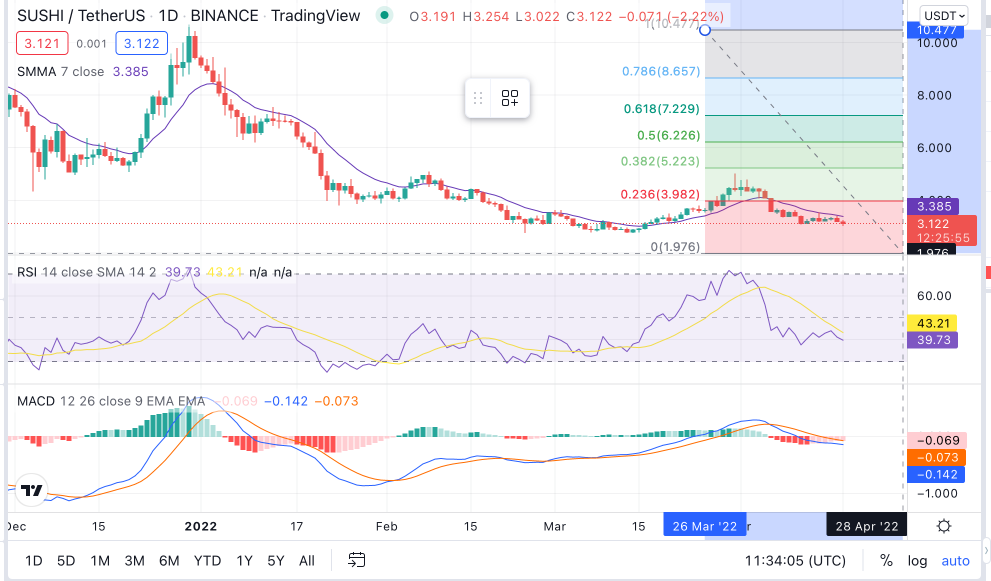Select the 1D date range beside 5D
This screenshot has height=581, width=991.
33,561
